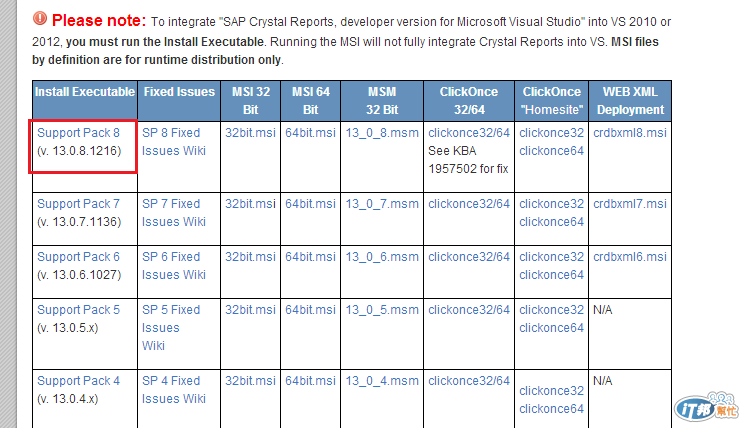Download crdbxml8.msi web deployment file
Viewport: 743px width, 428px height.
[630, 133]
